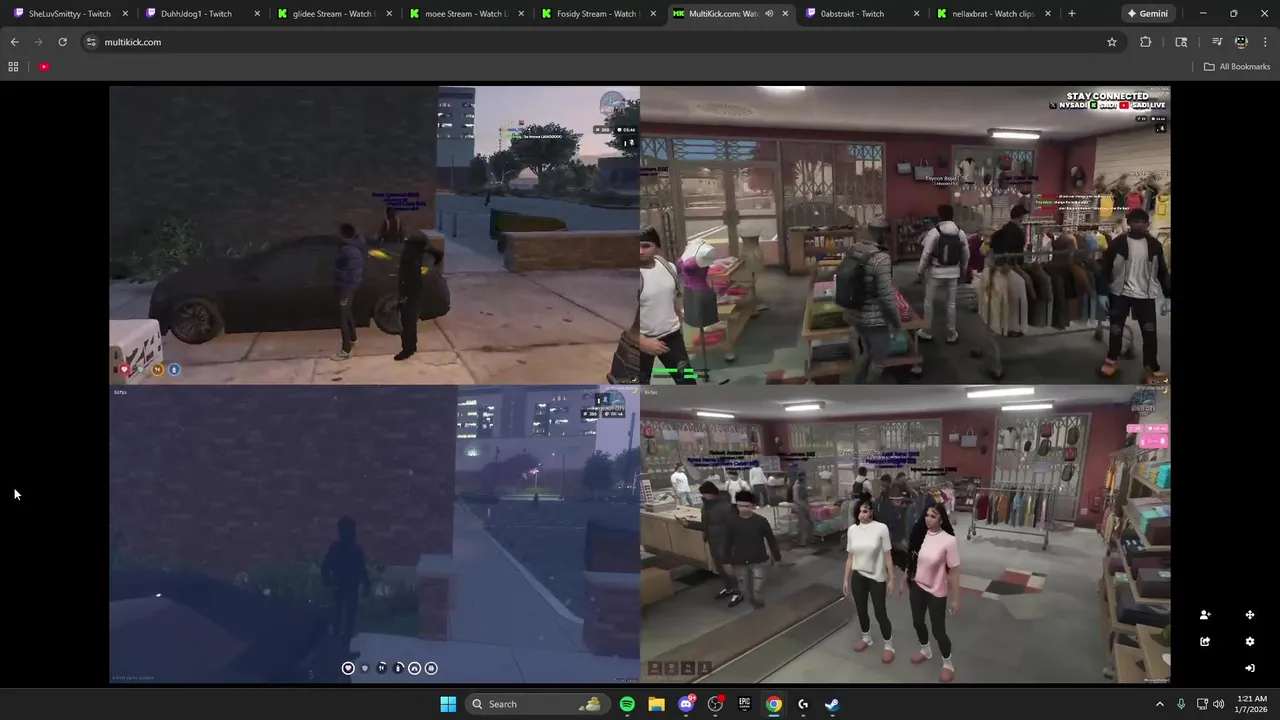The width and height of the screenshot is (1280, 720).
Task: Expand hidden system tray icons
Action: coord(1160,704)
